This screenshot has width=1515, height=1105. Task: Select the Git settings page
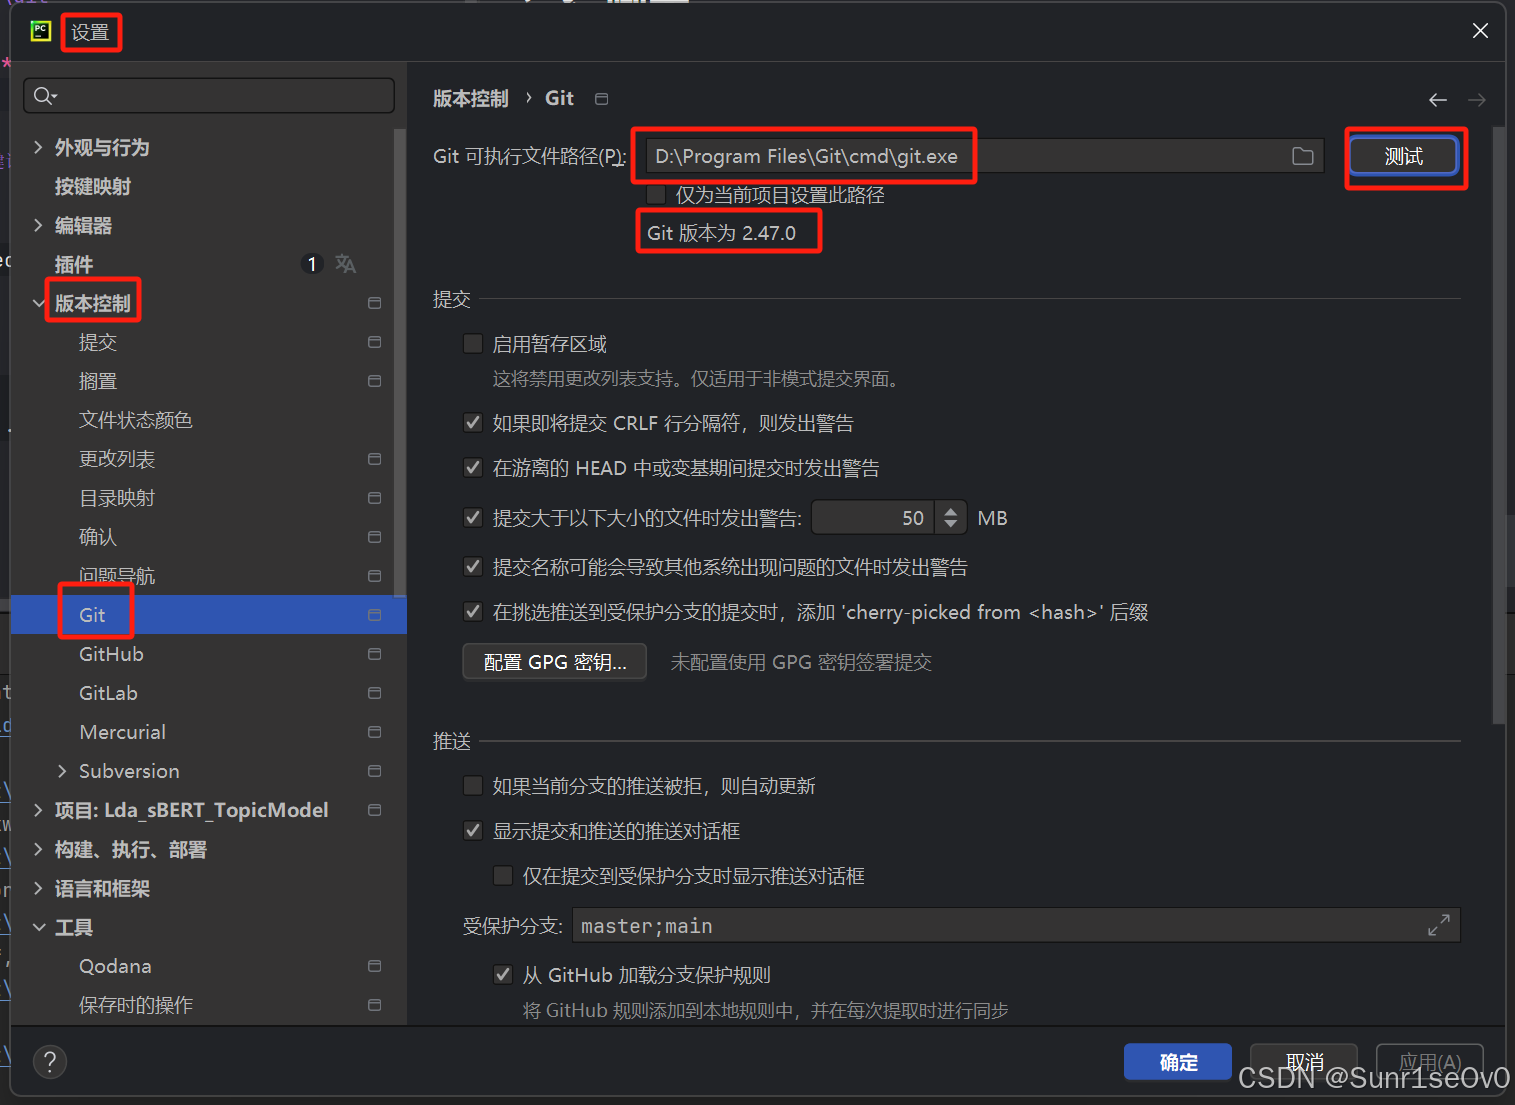[x=208, y=615]
